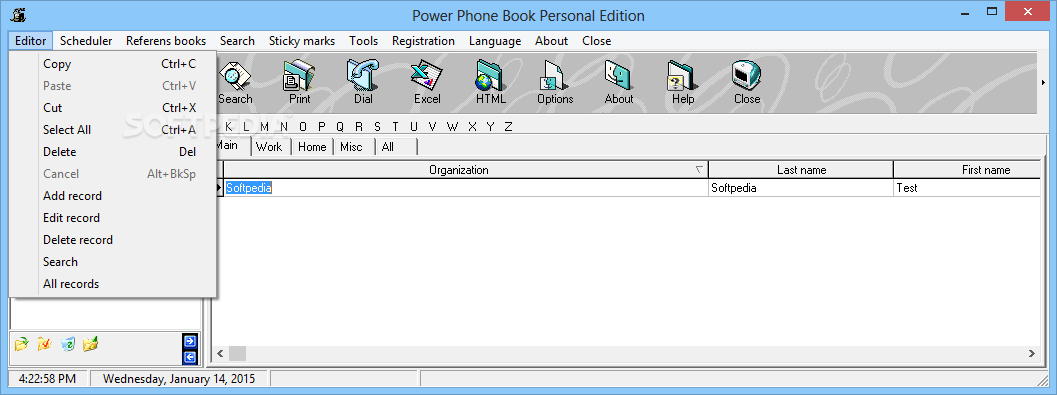Open the Tools menu

(x=363, y=41)
